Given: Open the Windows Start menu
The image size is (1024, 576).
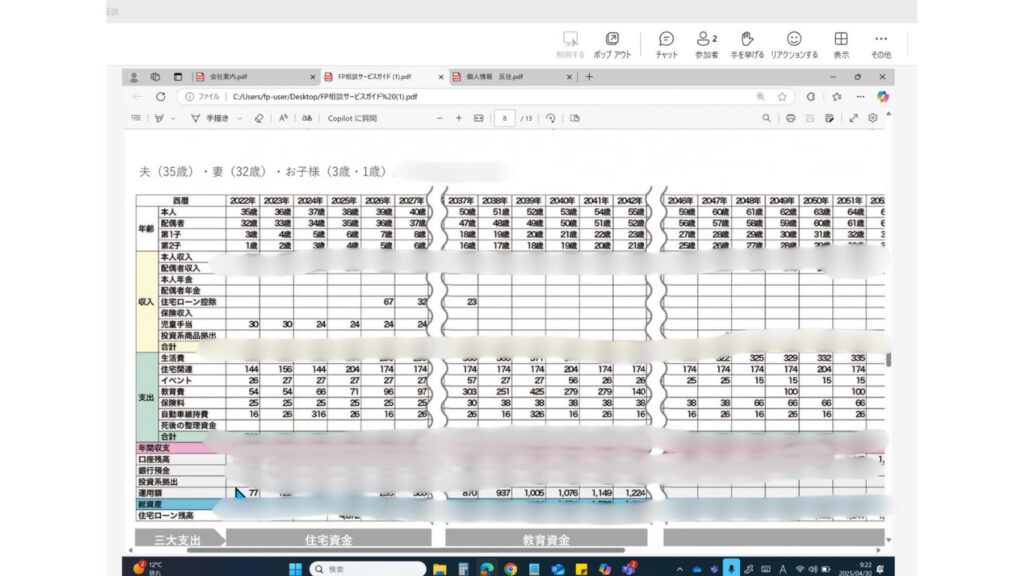Looking at the screenshot, I should click(x=295, y=569).
